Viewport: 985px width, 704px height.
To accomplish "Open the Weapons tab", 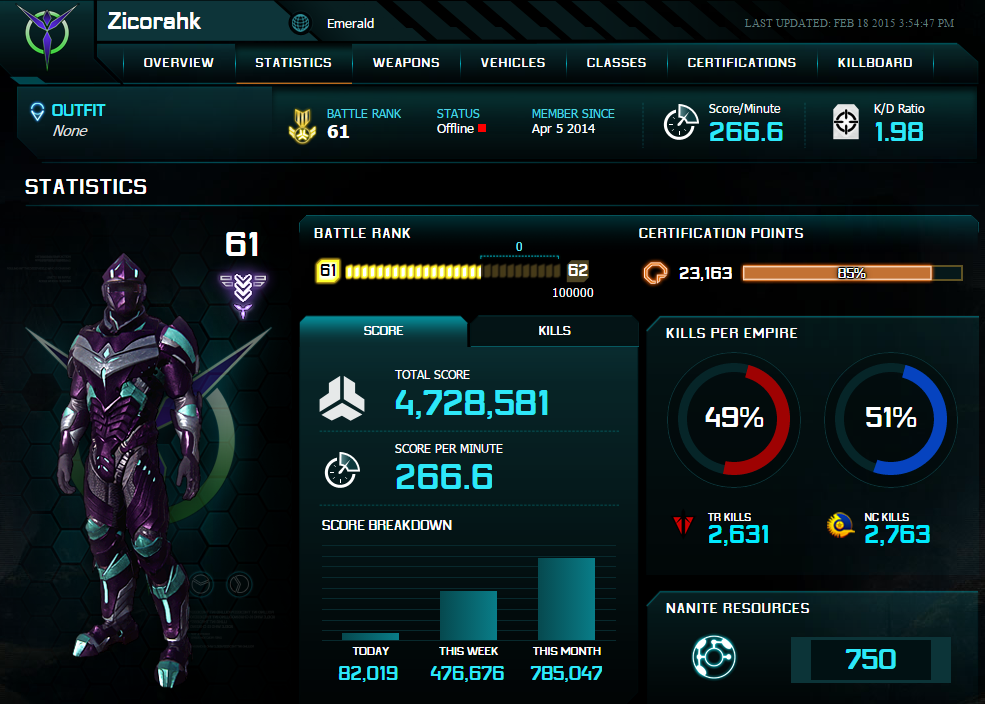I will click(406, 63).
